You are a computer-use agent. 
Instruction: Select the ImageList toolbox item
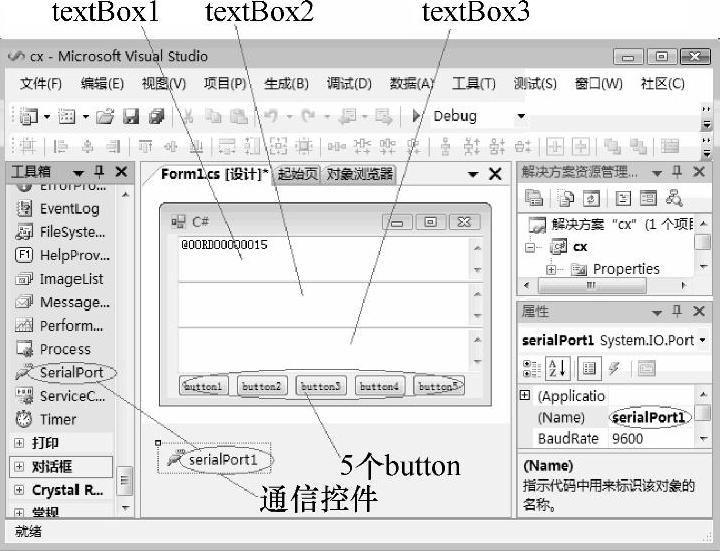tap(60, 279)
